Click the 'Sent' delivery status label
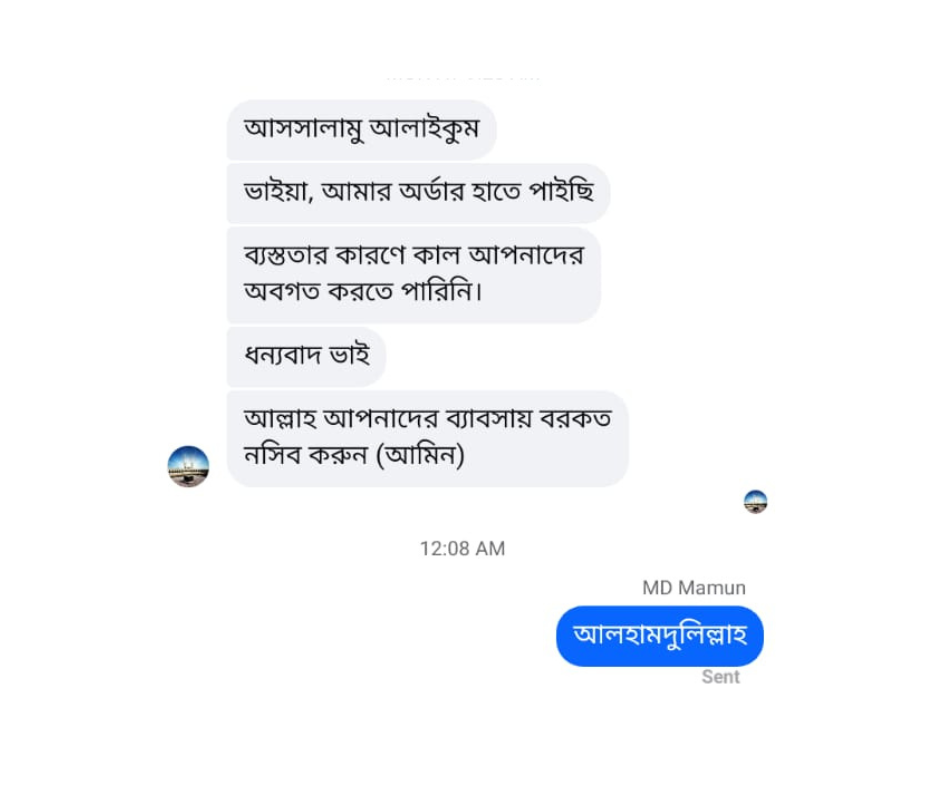 720,677
